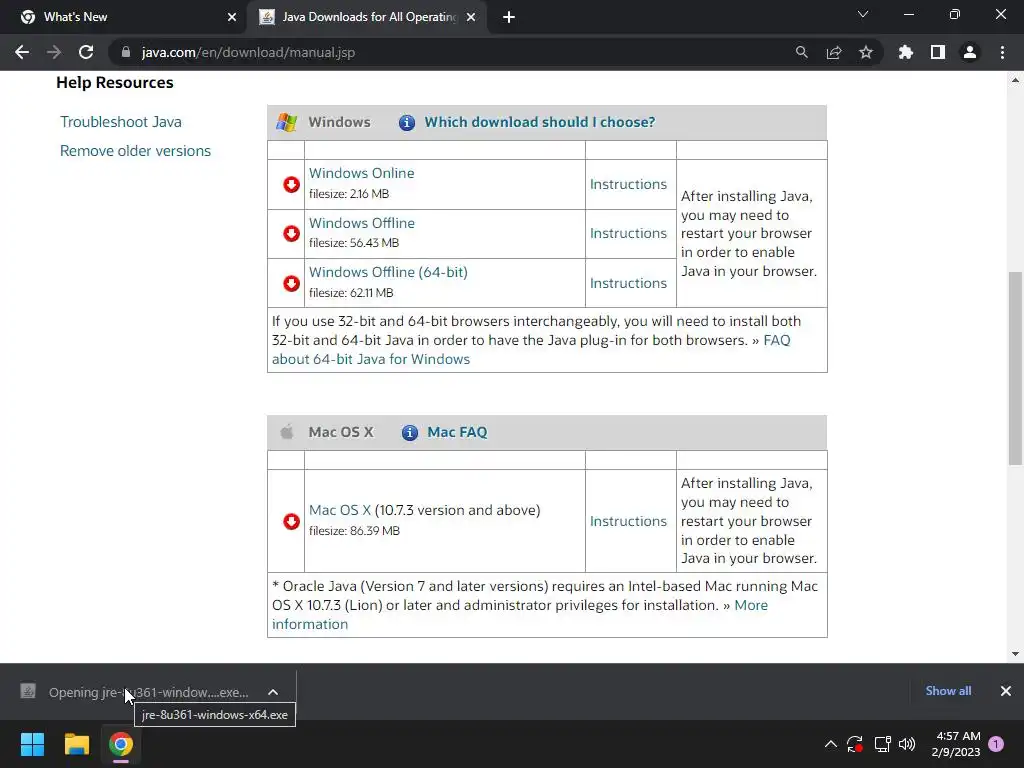
Task: Click the red download icon for Windows Online
Action: coord(291,185)
